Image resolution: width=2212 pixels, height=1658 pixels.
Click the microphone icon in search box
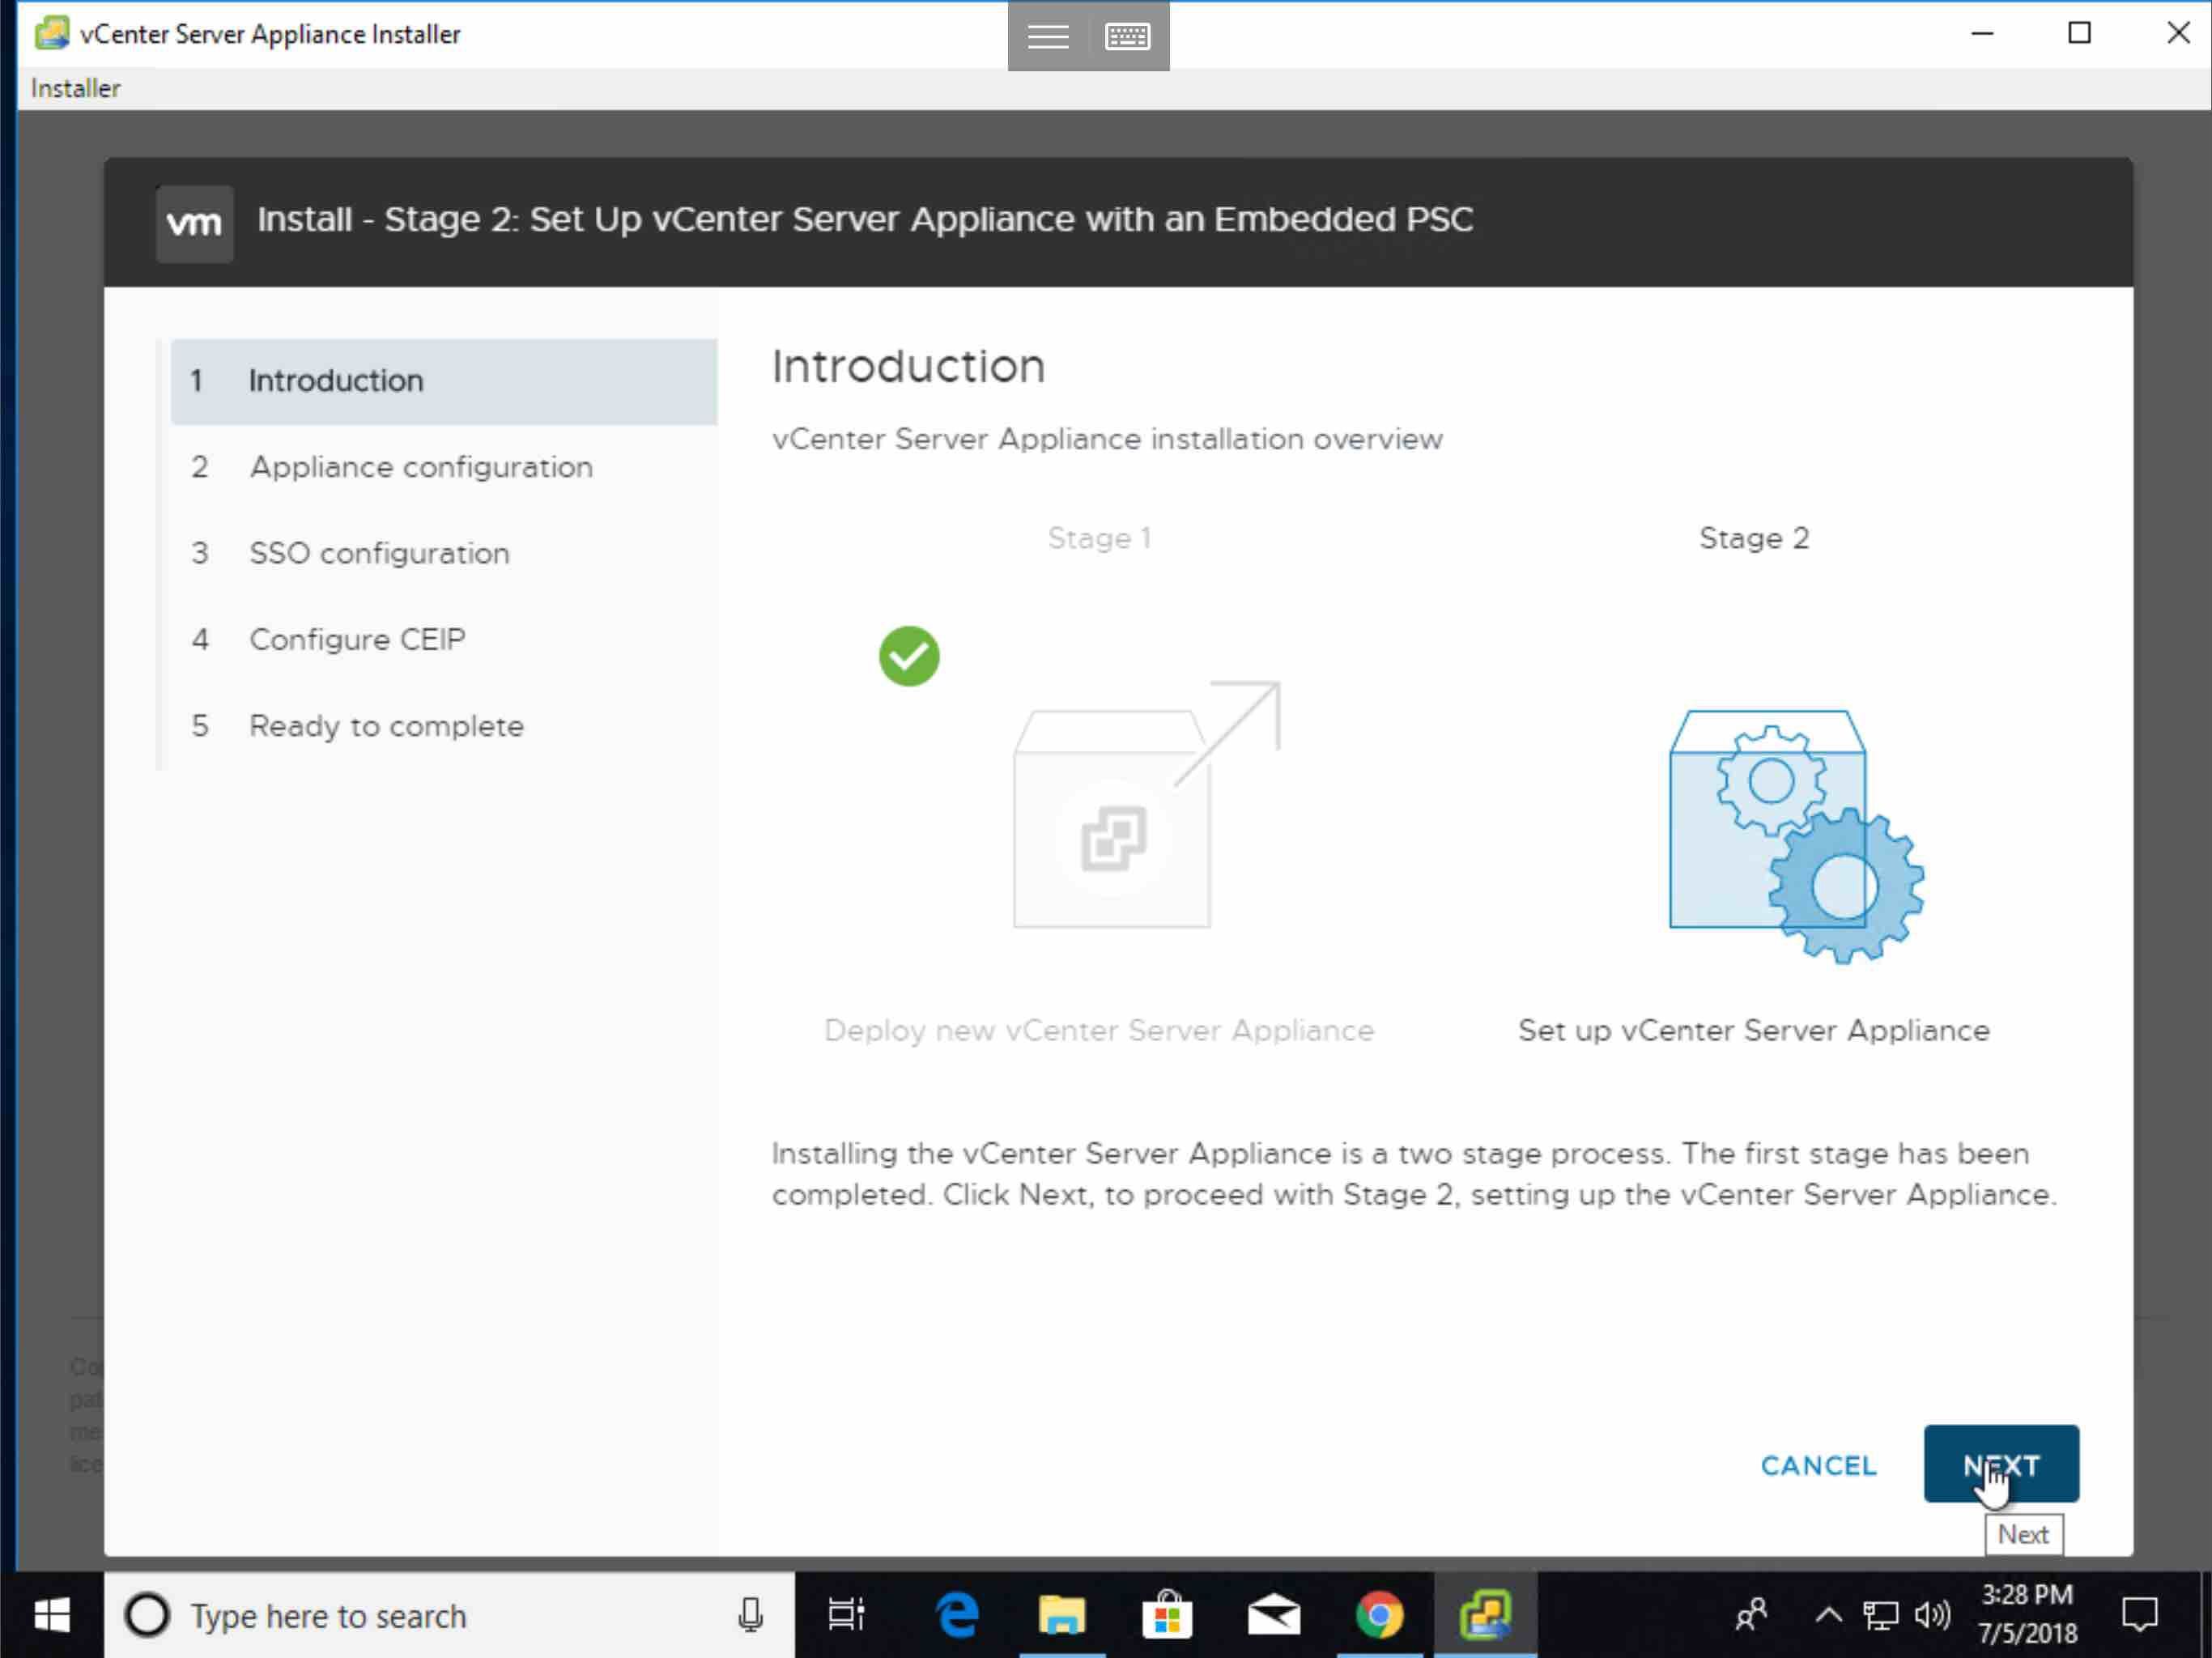pos(750,1615)
